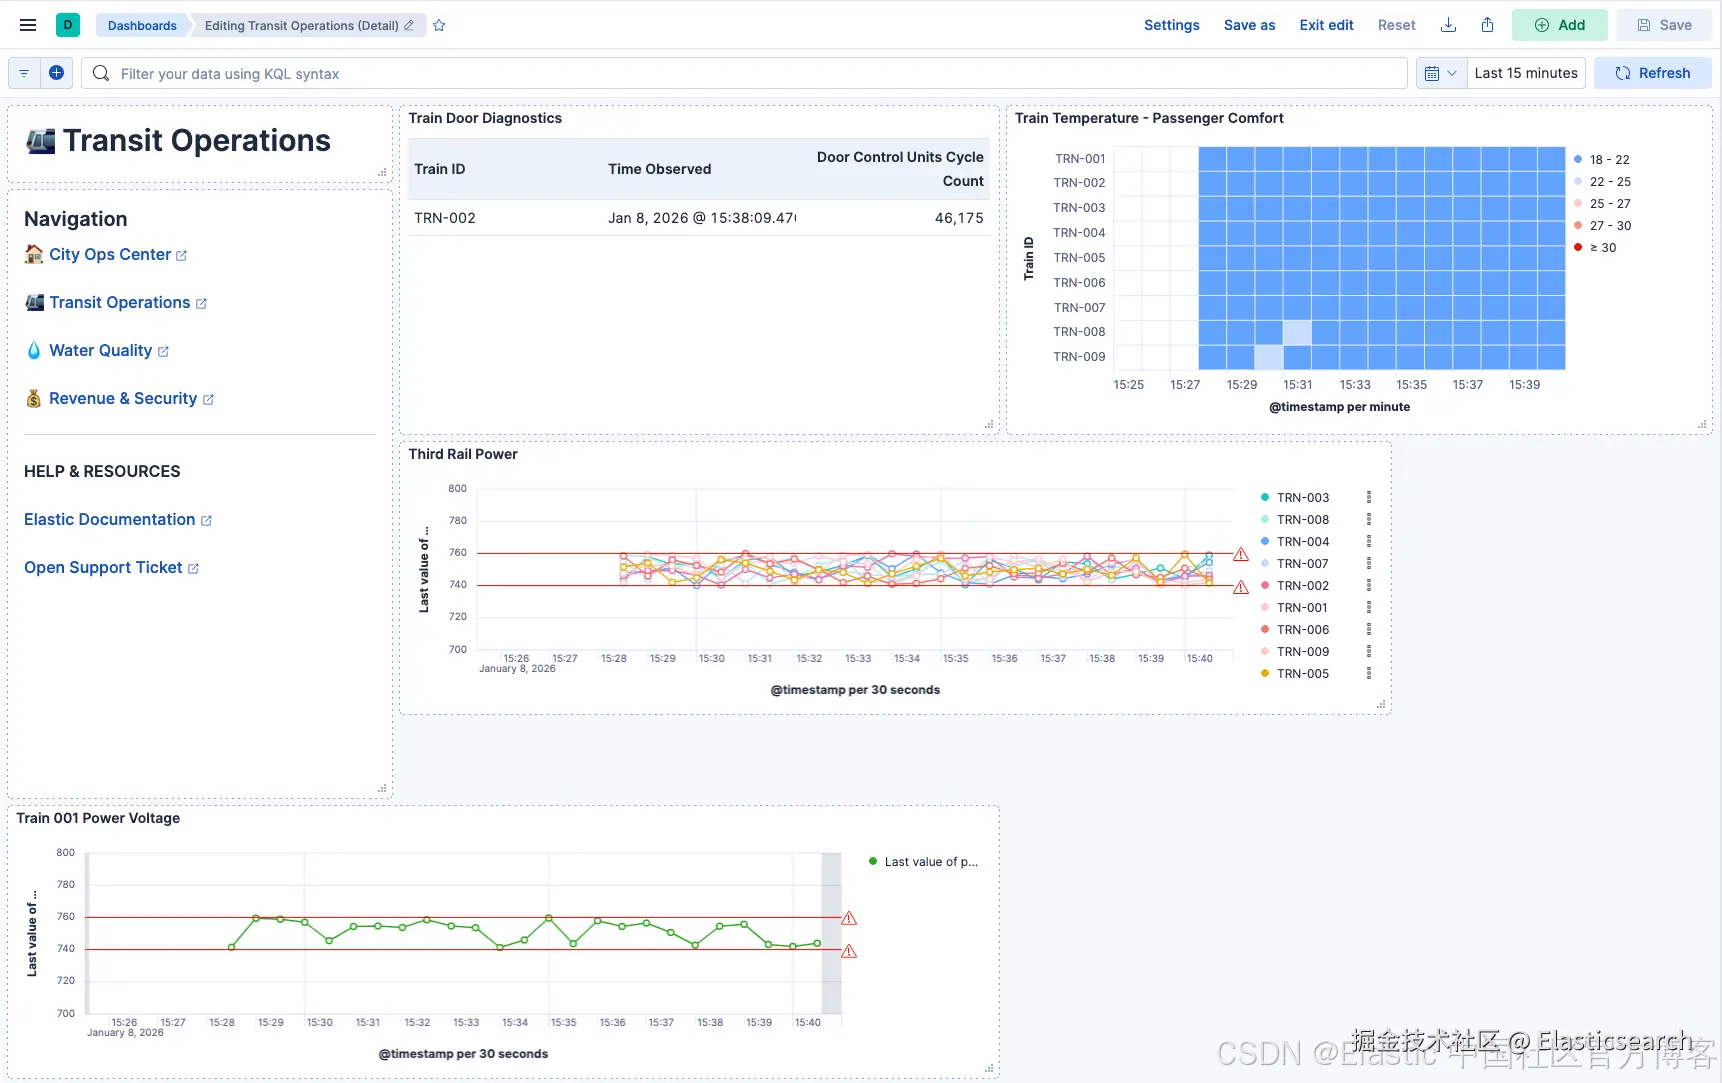
Task: Open the filter options menu icon
Action: pos(24,73)
